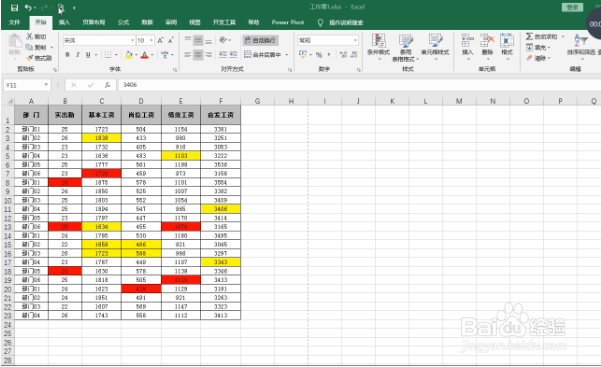Click the Undo arrow icon

tap(28, 8)
